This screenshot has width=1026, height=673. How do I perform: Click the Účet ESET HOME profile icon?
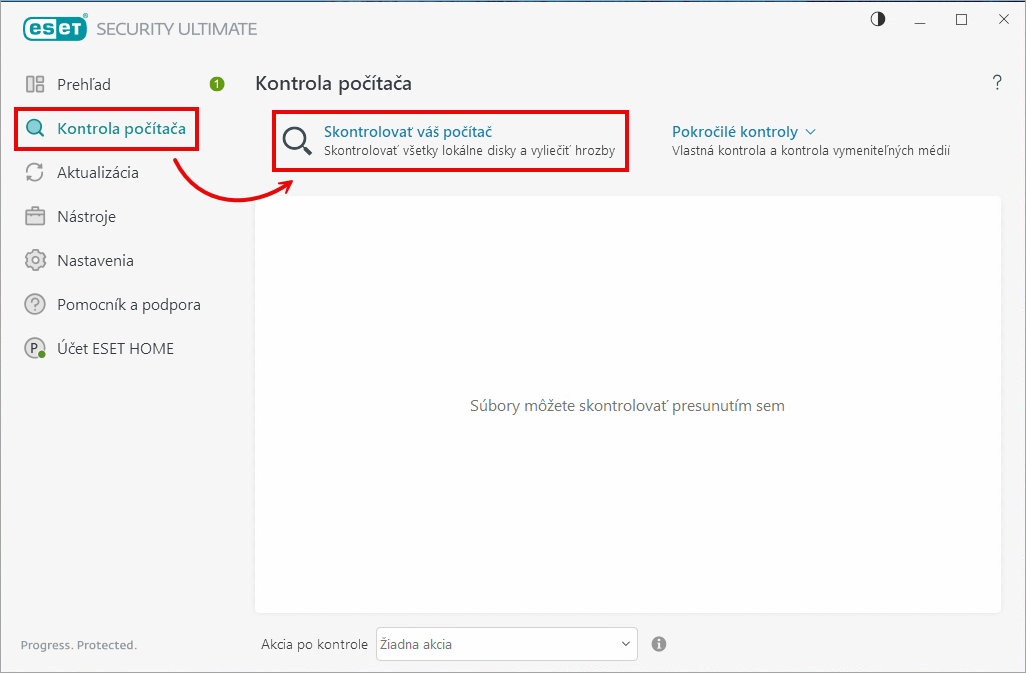(35, 348)
